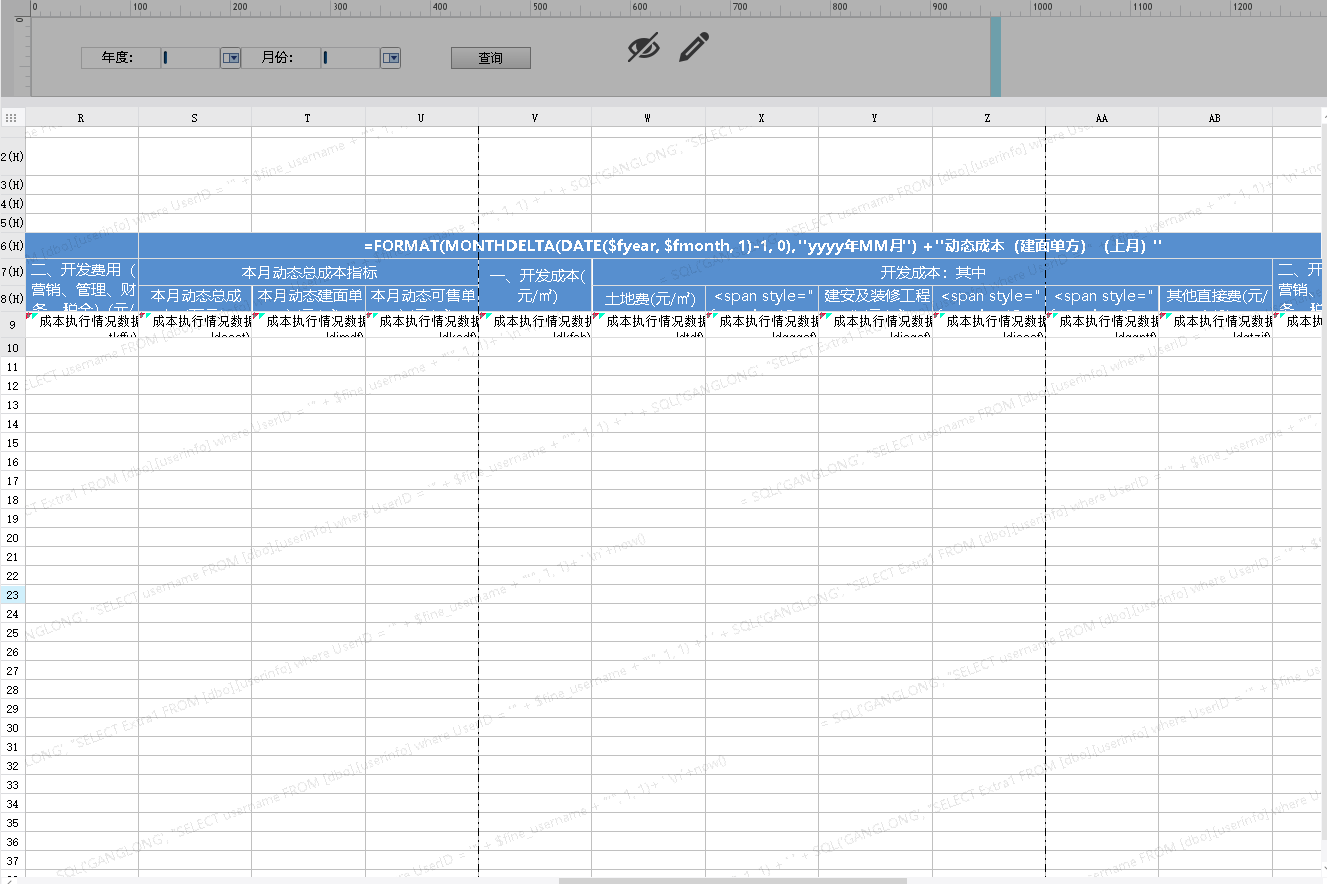
Task: Select row header 37
Action: (12, 861)
